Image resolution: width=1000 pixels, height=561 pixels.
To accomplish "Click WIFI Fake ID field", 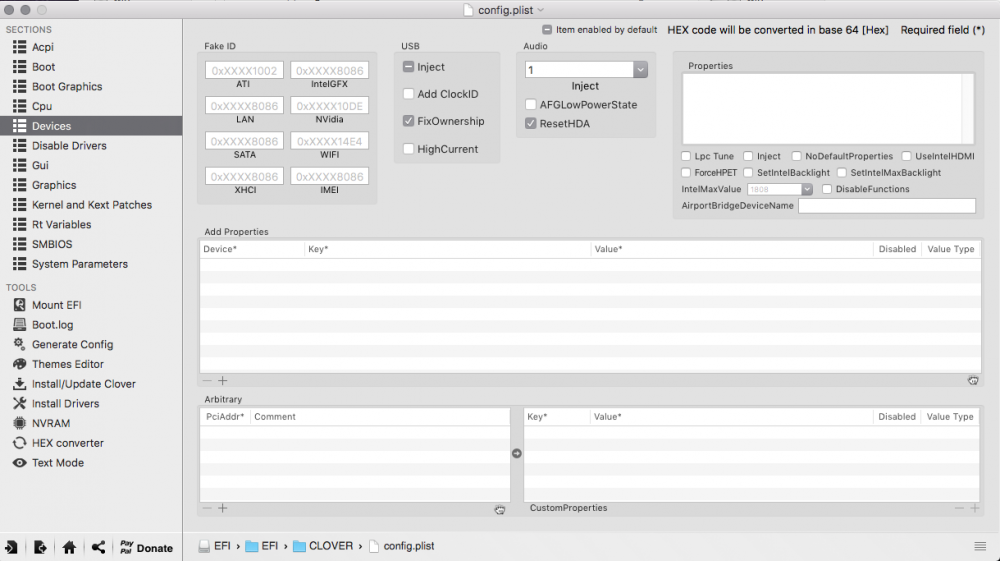I will 330,141.
